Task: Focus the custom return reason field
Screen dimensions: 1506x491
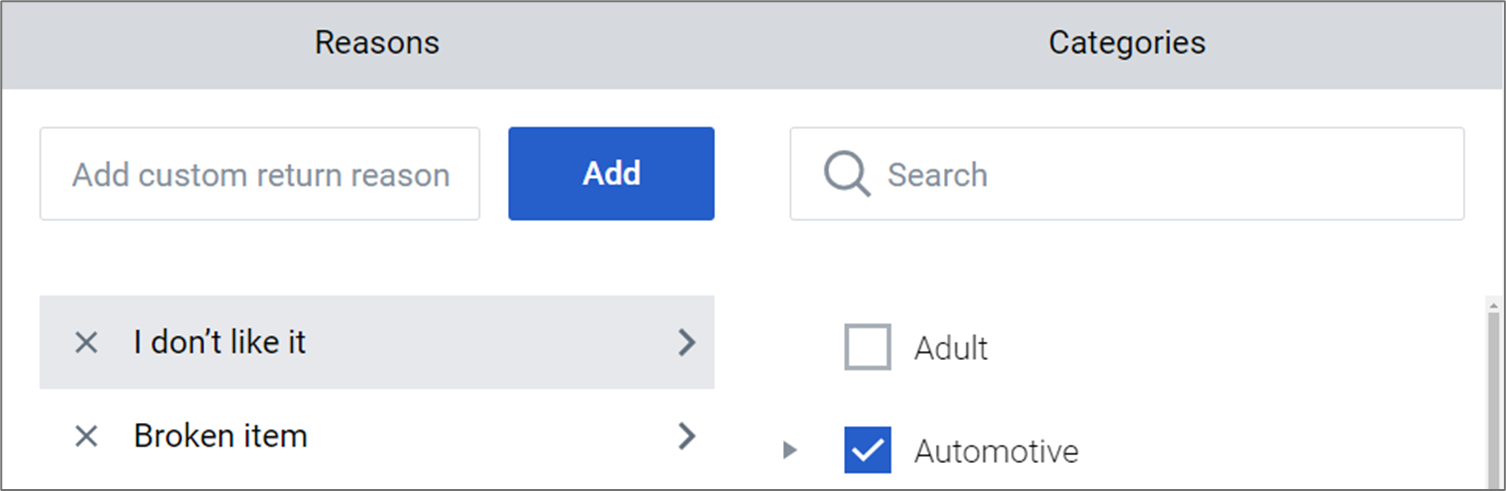Action: pos(260,175)
